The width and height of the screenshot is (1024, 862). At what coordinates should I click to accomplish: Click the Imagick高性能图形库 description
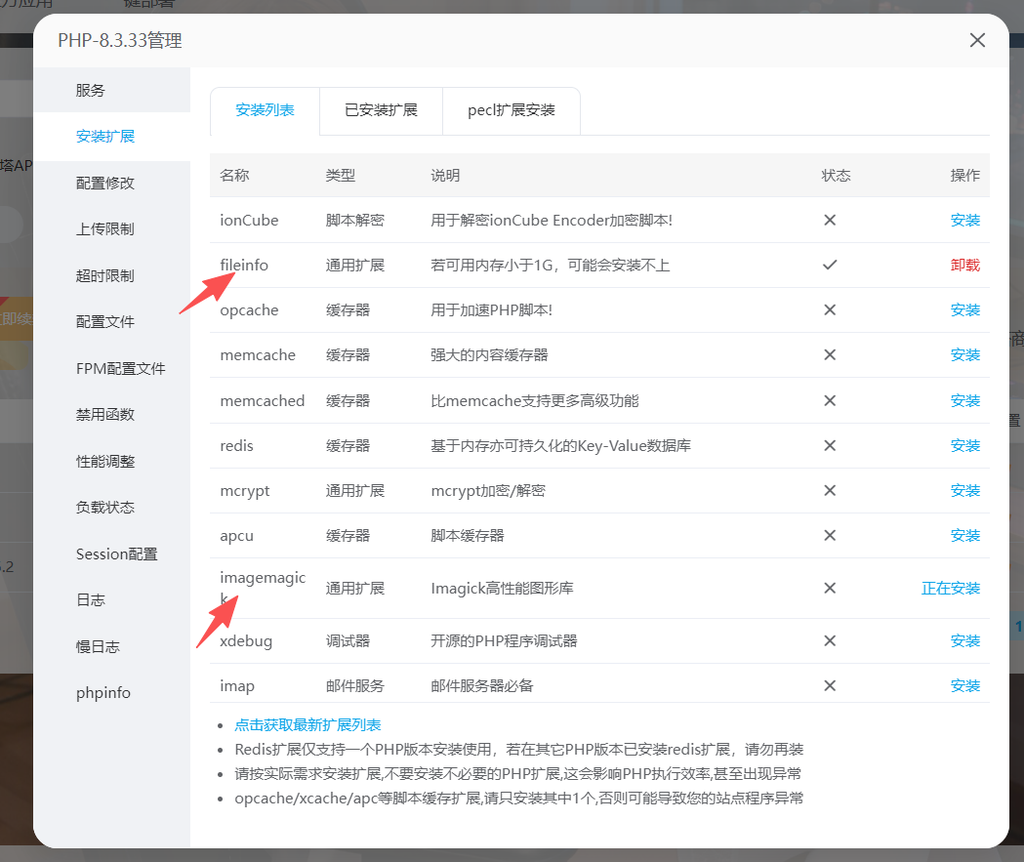502,589
